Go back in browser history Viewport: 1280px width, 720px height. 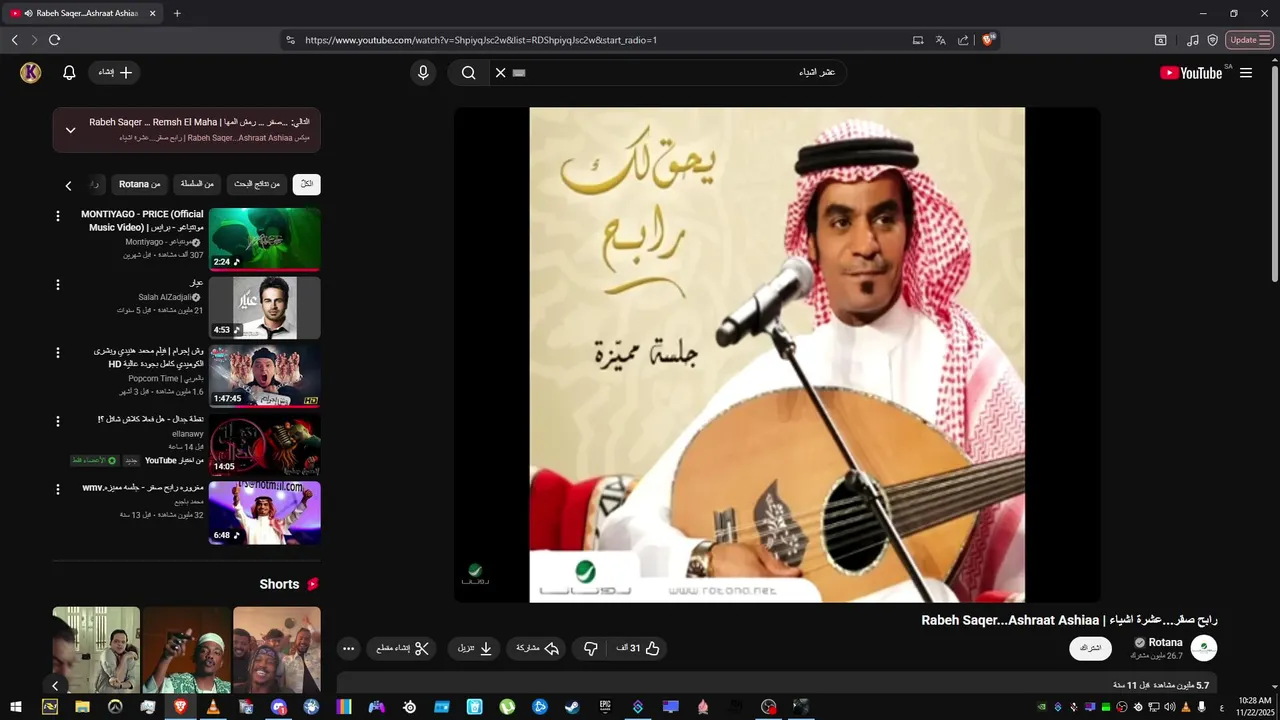14,40
